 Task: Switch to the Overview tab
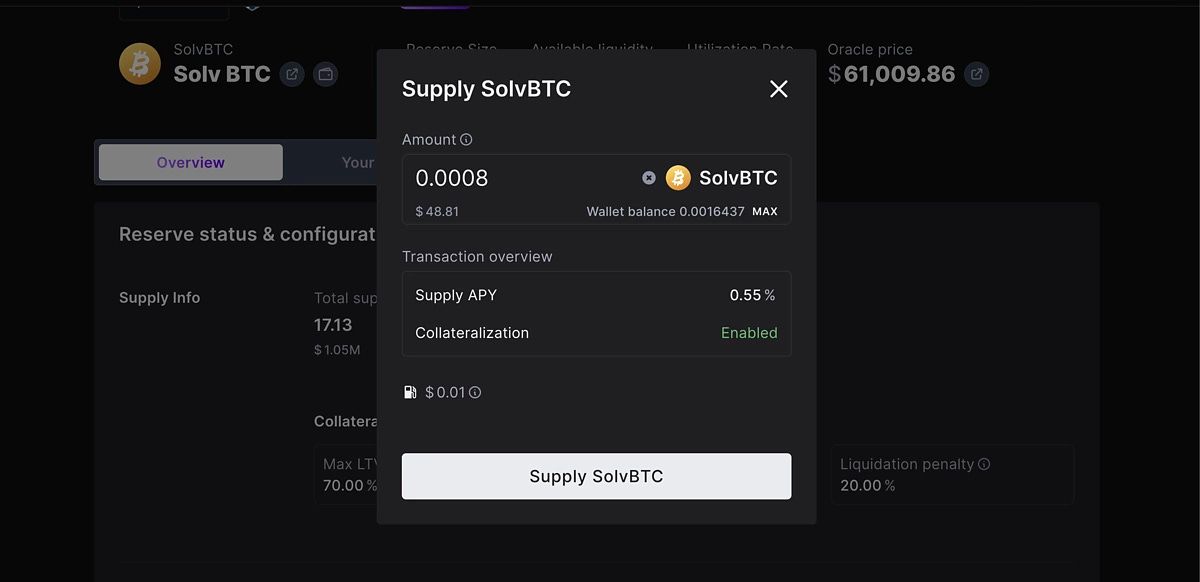(191, 162)
